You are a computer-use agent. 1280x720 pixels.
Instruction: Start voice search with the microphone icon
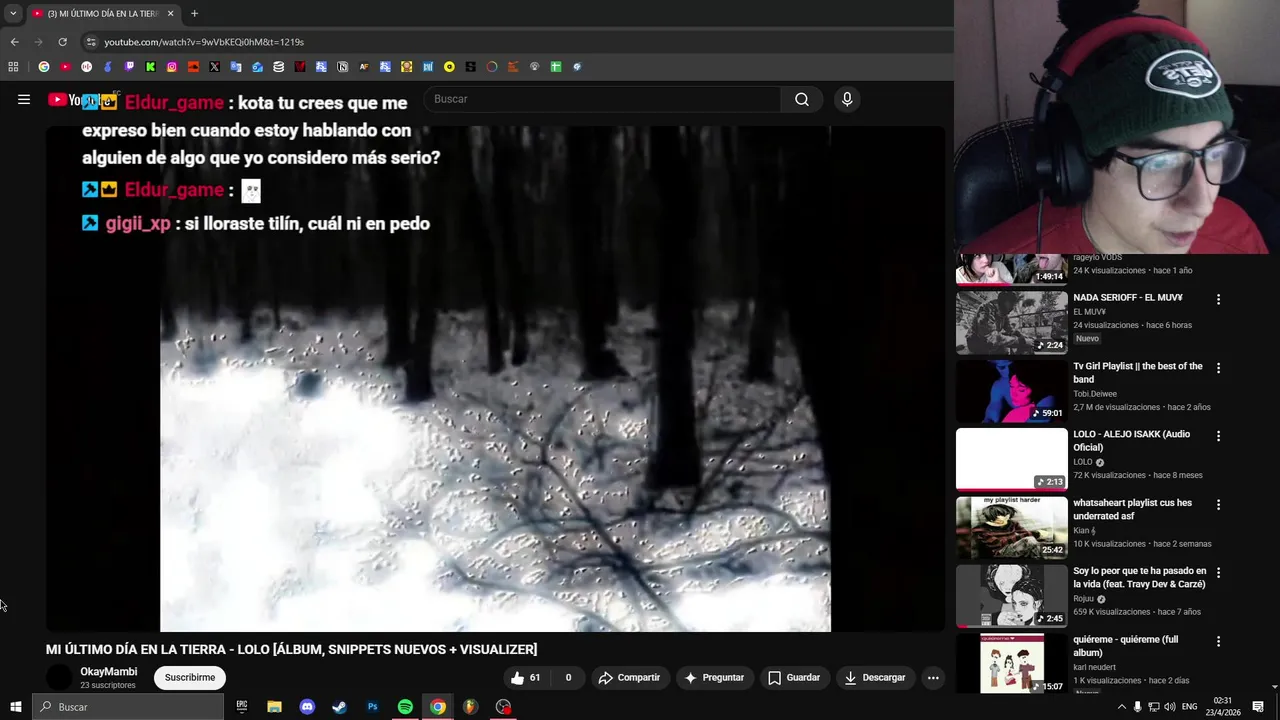[847, 99]
